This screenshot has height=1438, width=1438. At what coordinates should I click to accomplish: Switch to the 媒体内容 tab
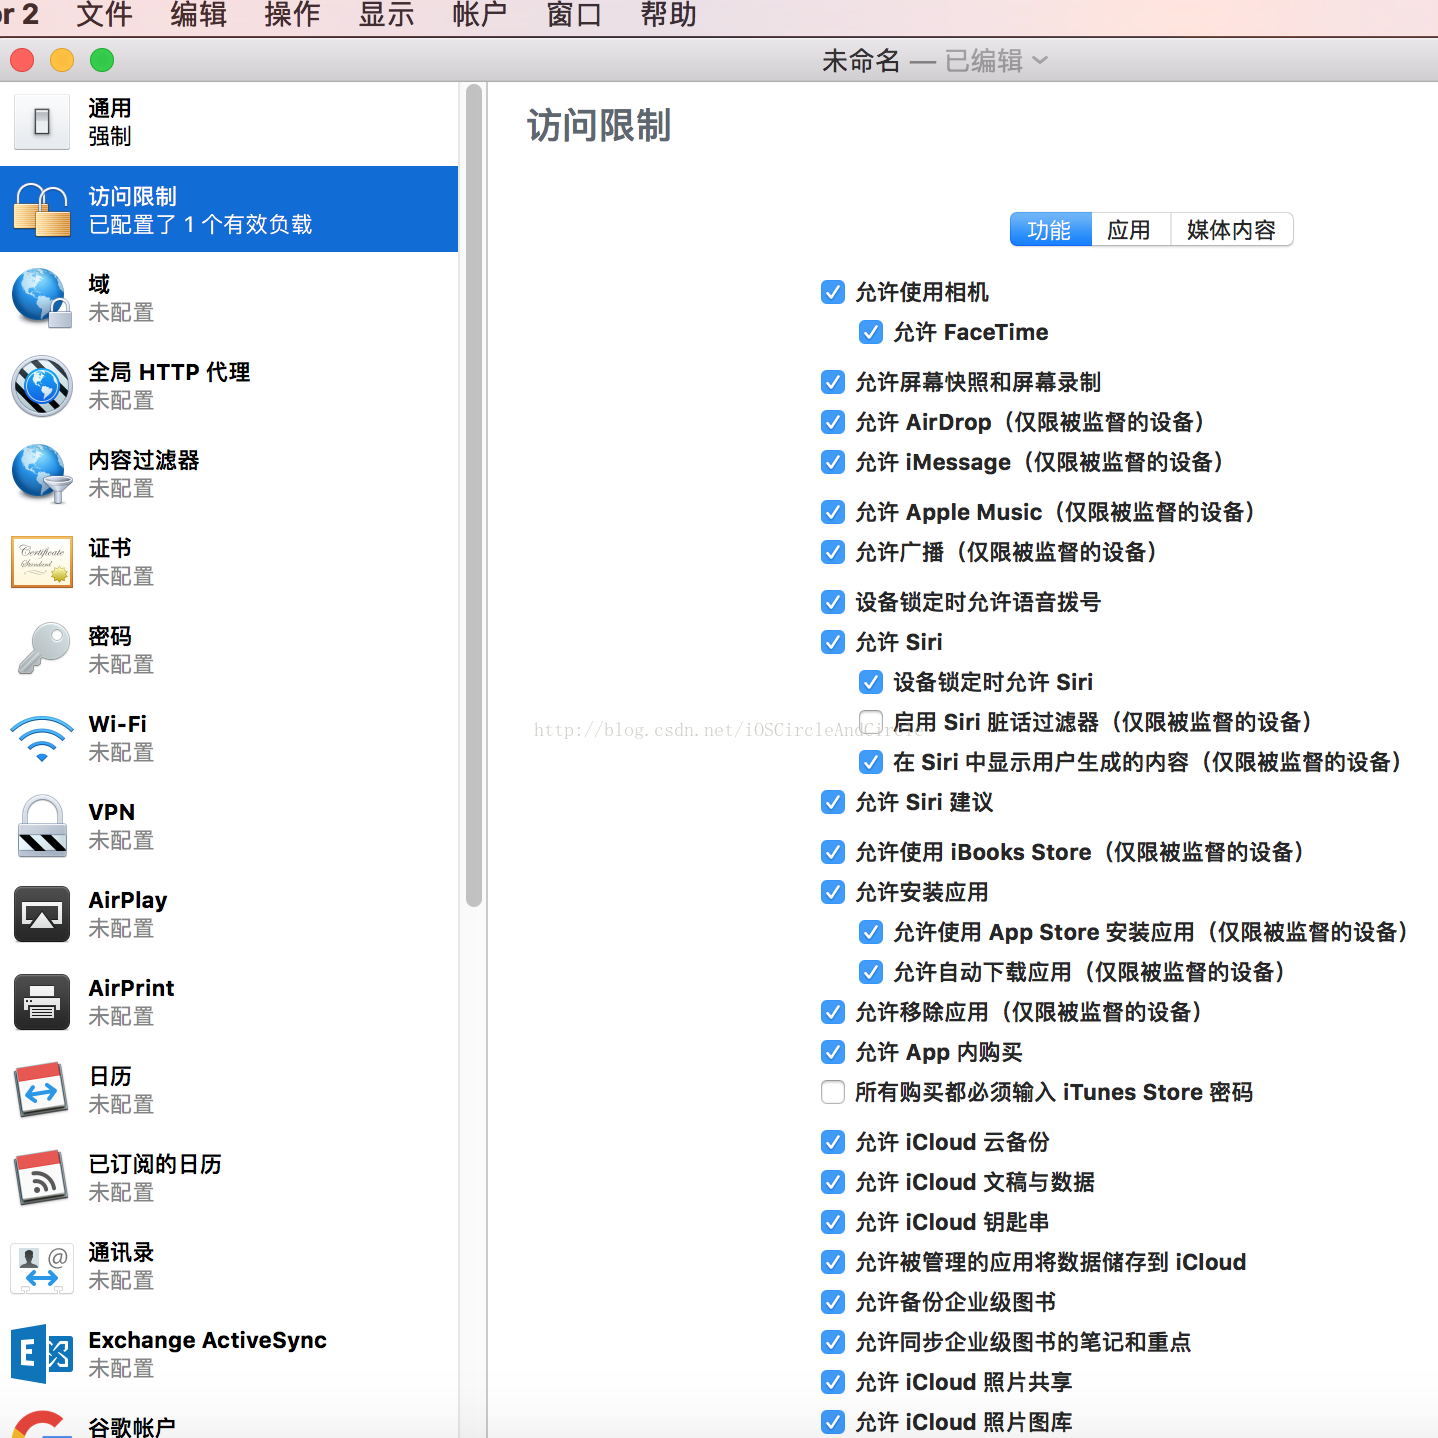1232,230
